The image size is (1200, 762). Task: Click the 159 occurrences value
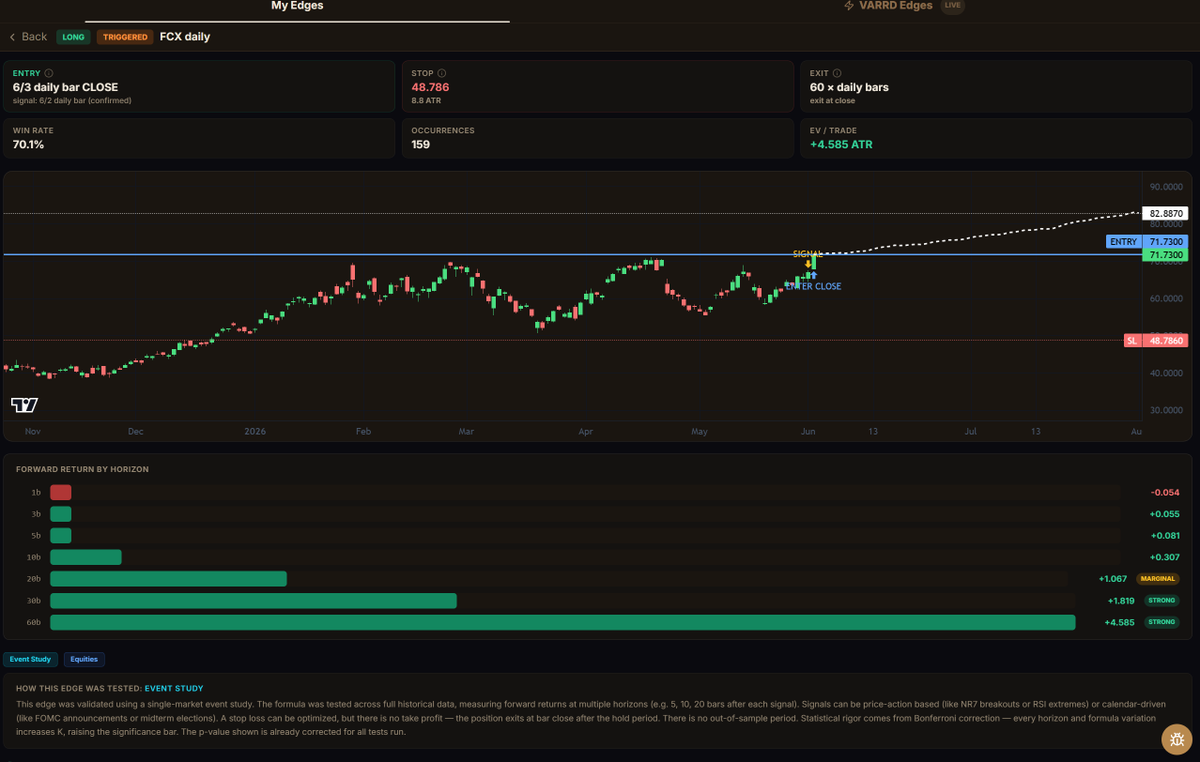pos(421,145)
